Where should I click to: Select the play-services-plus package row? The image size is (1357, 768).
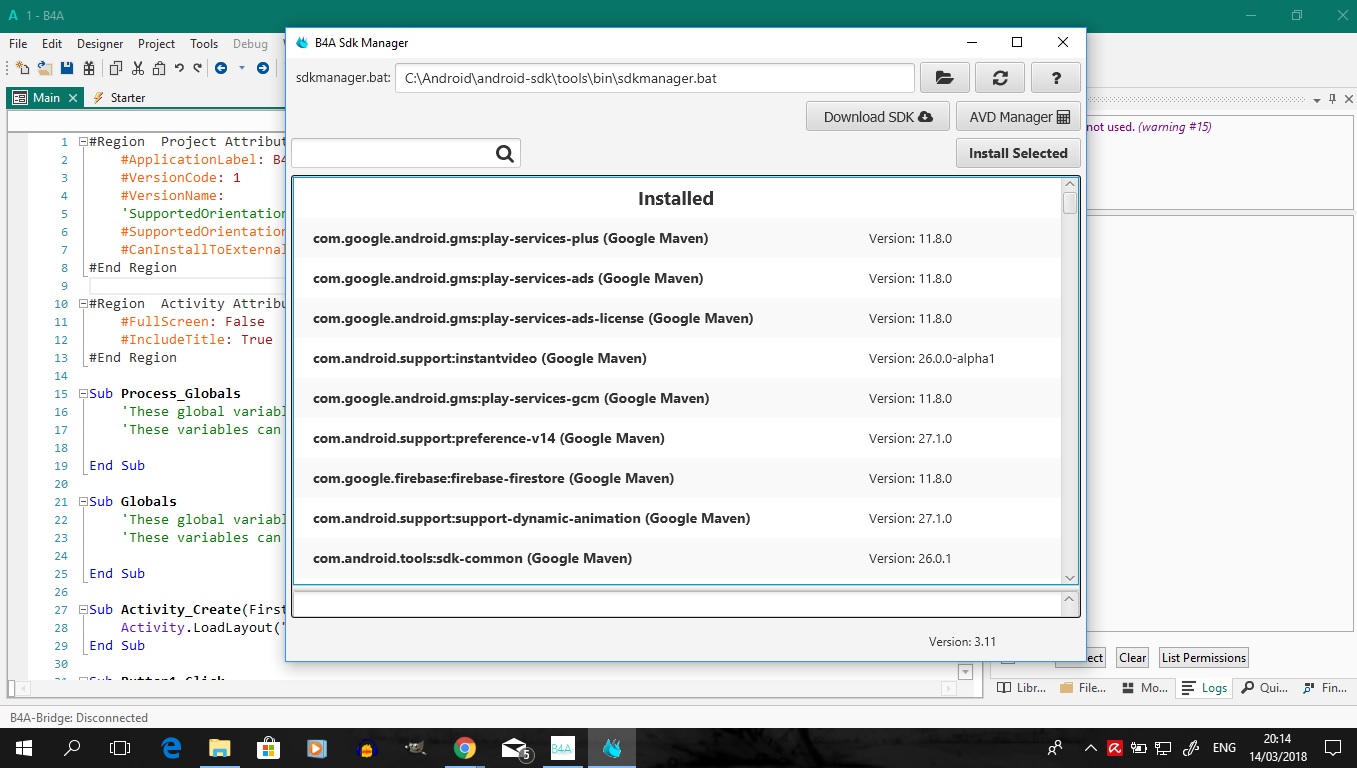[x=677, y=238]
